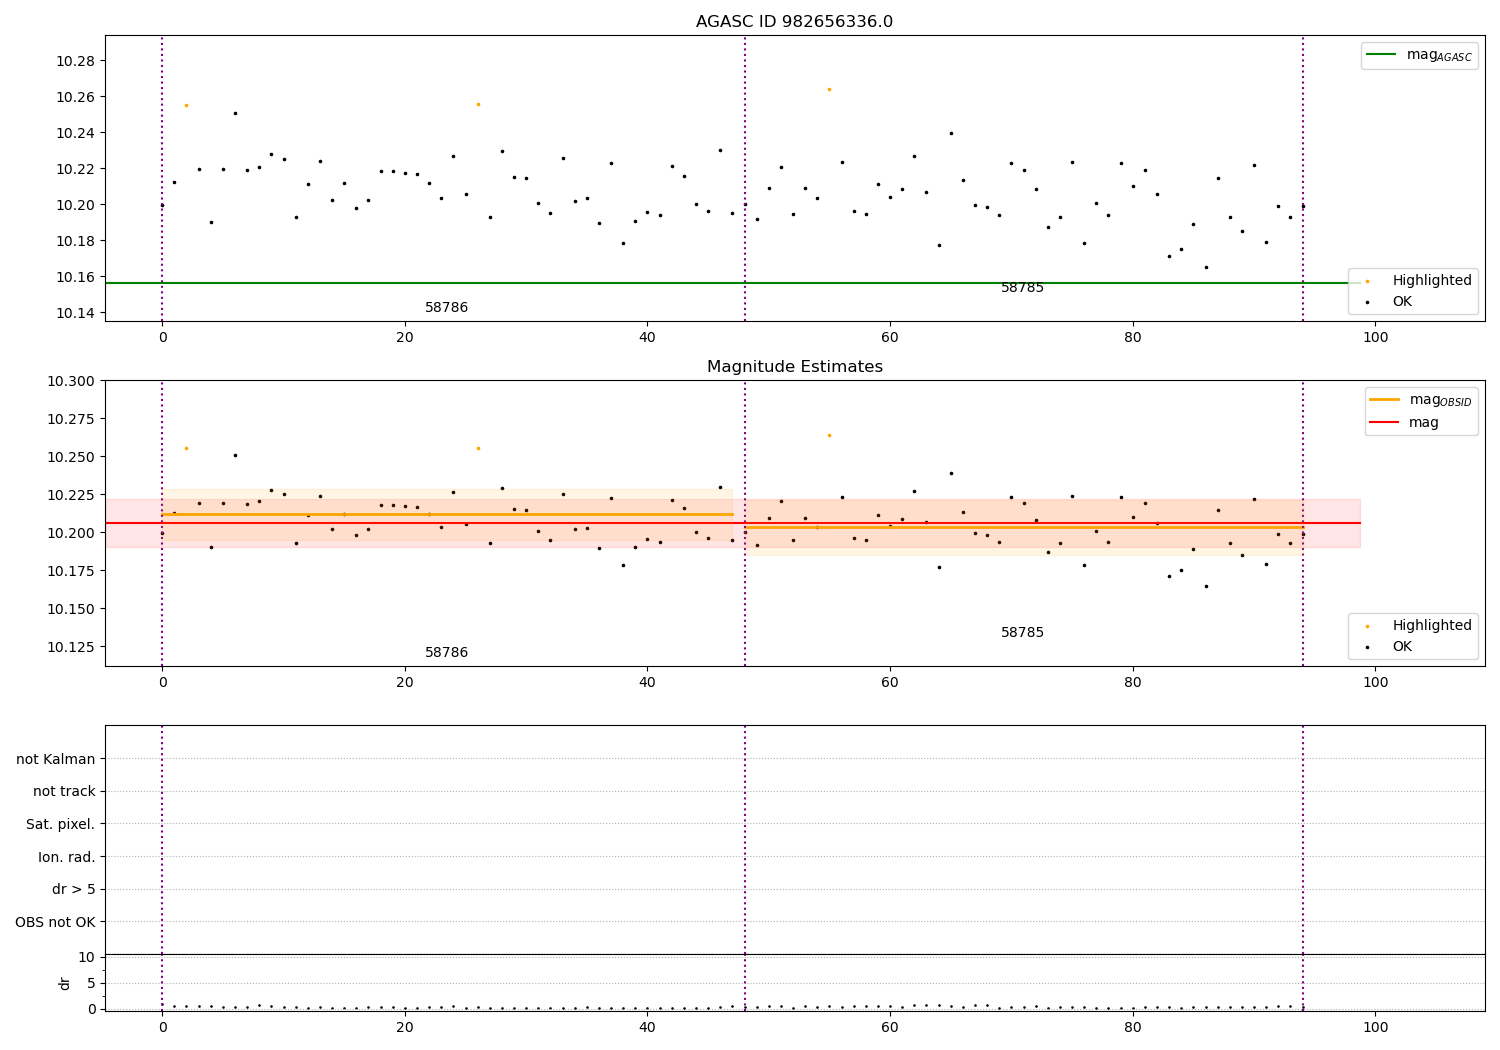Click the x-axis tick 60 in top plot
Viewport: 1500px width, 1050px height.
pos(890,337)
